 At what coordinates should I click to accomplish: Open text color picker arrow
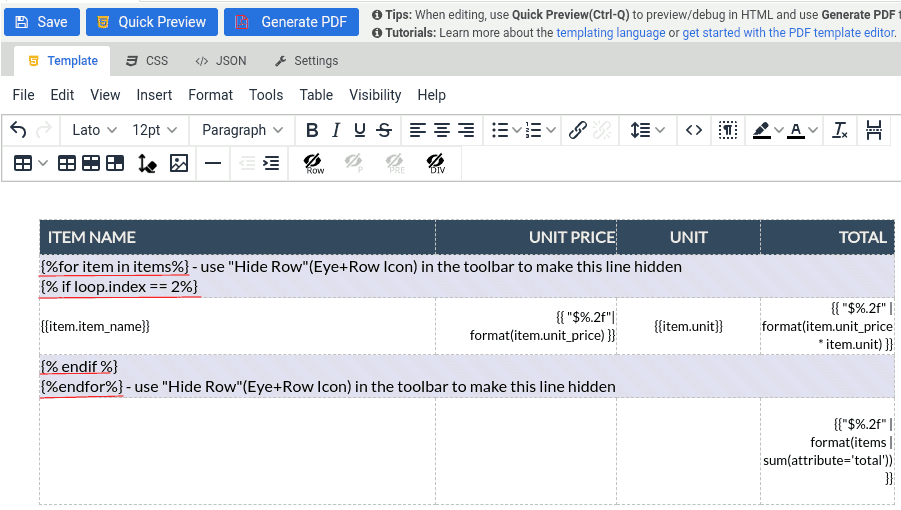[x=813, y=130]
